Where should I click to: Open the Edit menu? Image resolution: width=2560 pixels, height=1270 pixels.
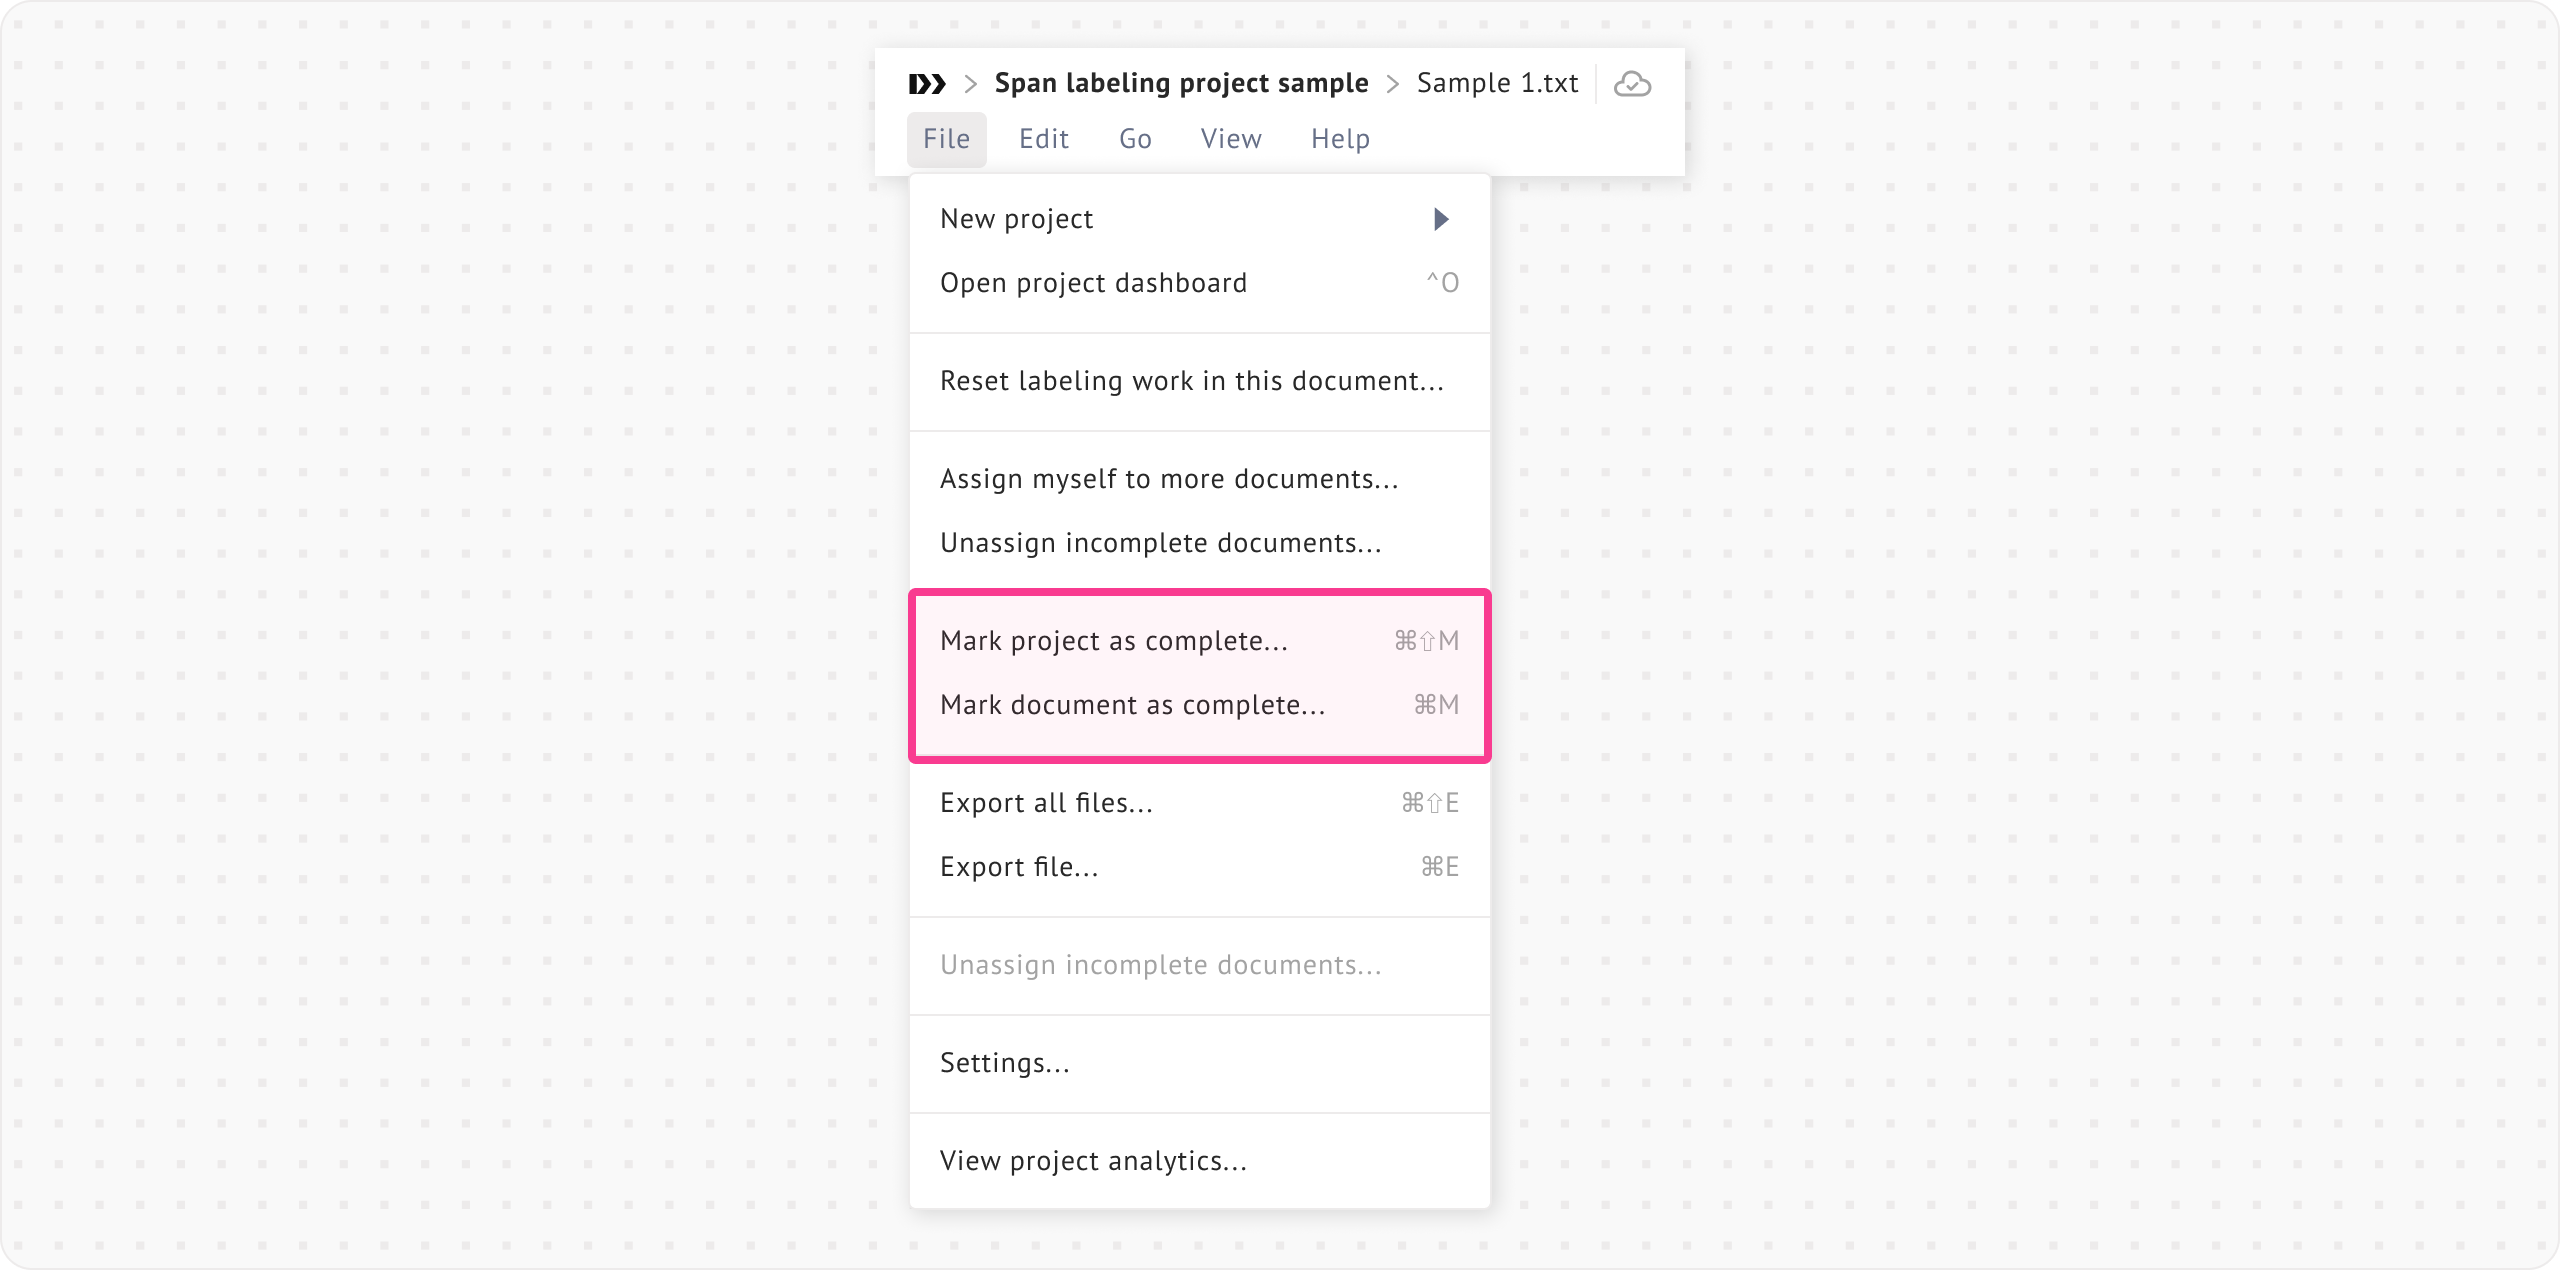[1043, 139]
